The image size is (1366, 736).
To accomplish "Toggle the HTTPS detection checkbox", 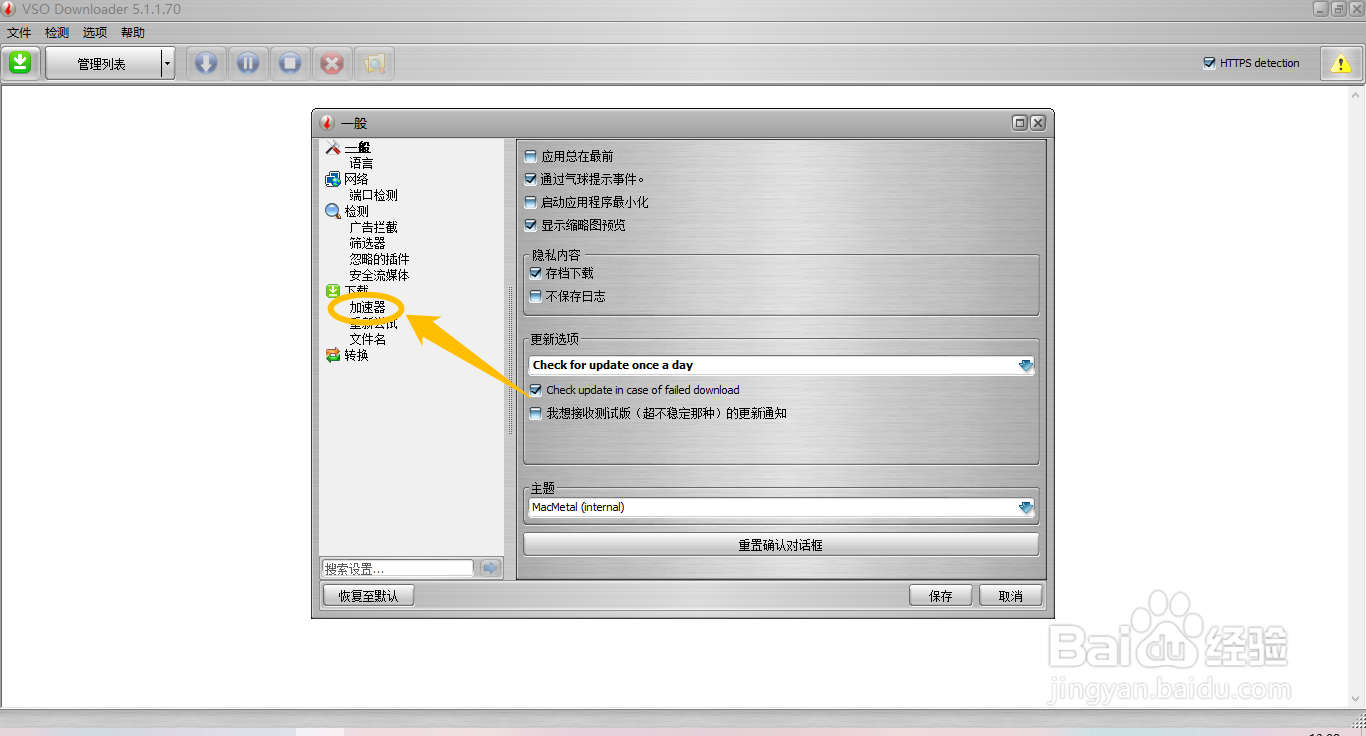I will pyautogui.click(x=1209, y=63).
